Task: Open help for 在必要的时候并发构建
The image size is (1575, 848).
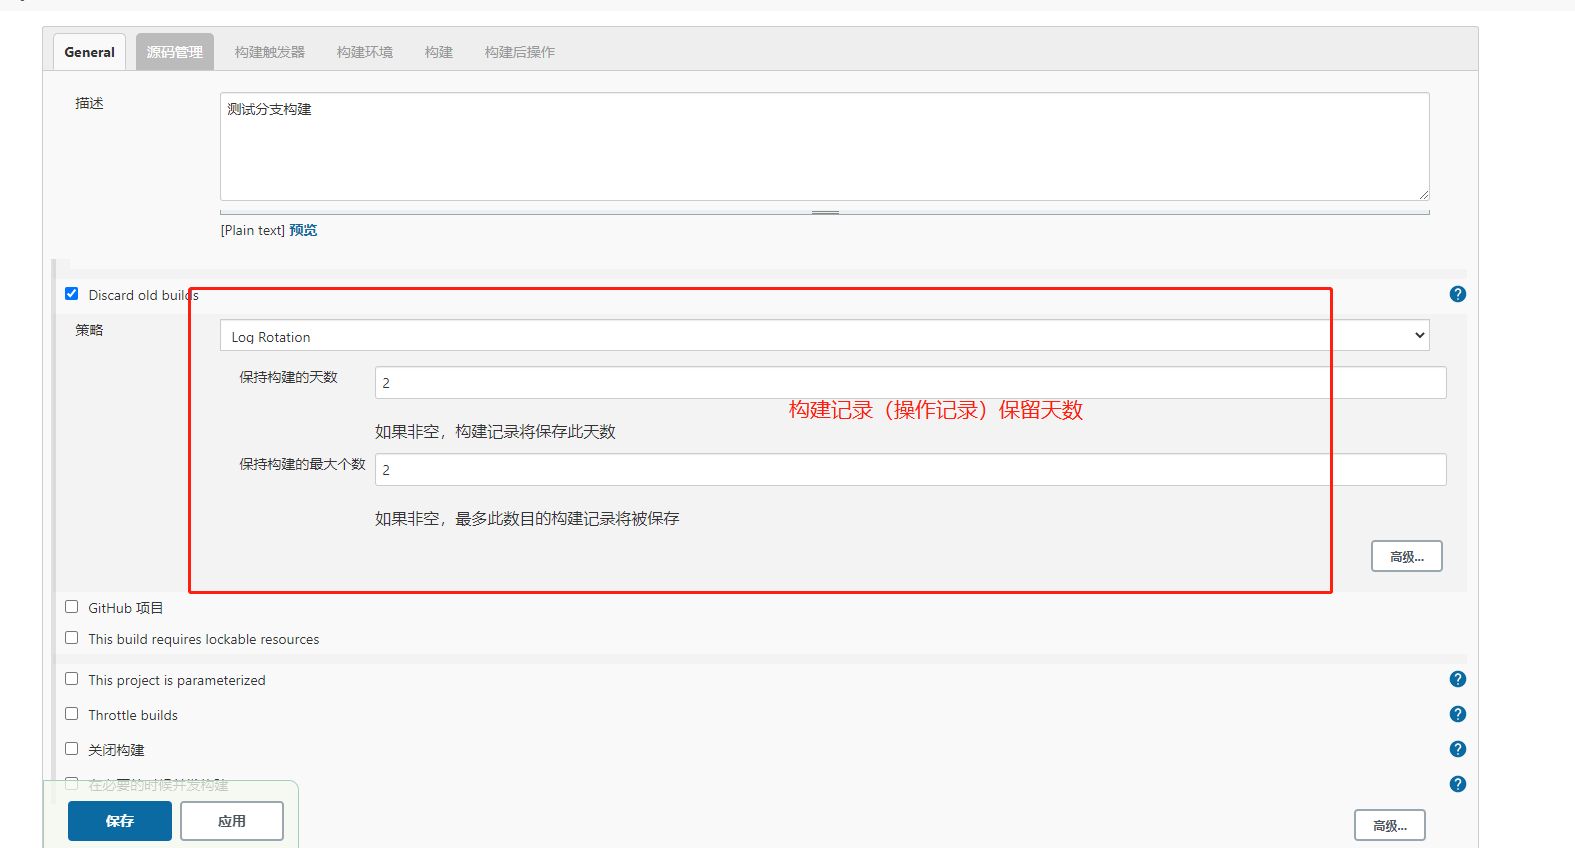Action: click(x=1457, y=784)
